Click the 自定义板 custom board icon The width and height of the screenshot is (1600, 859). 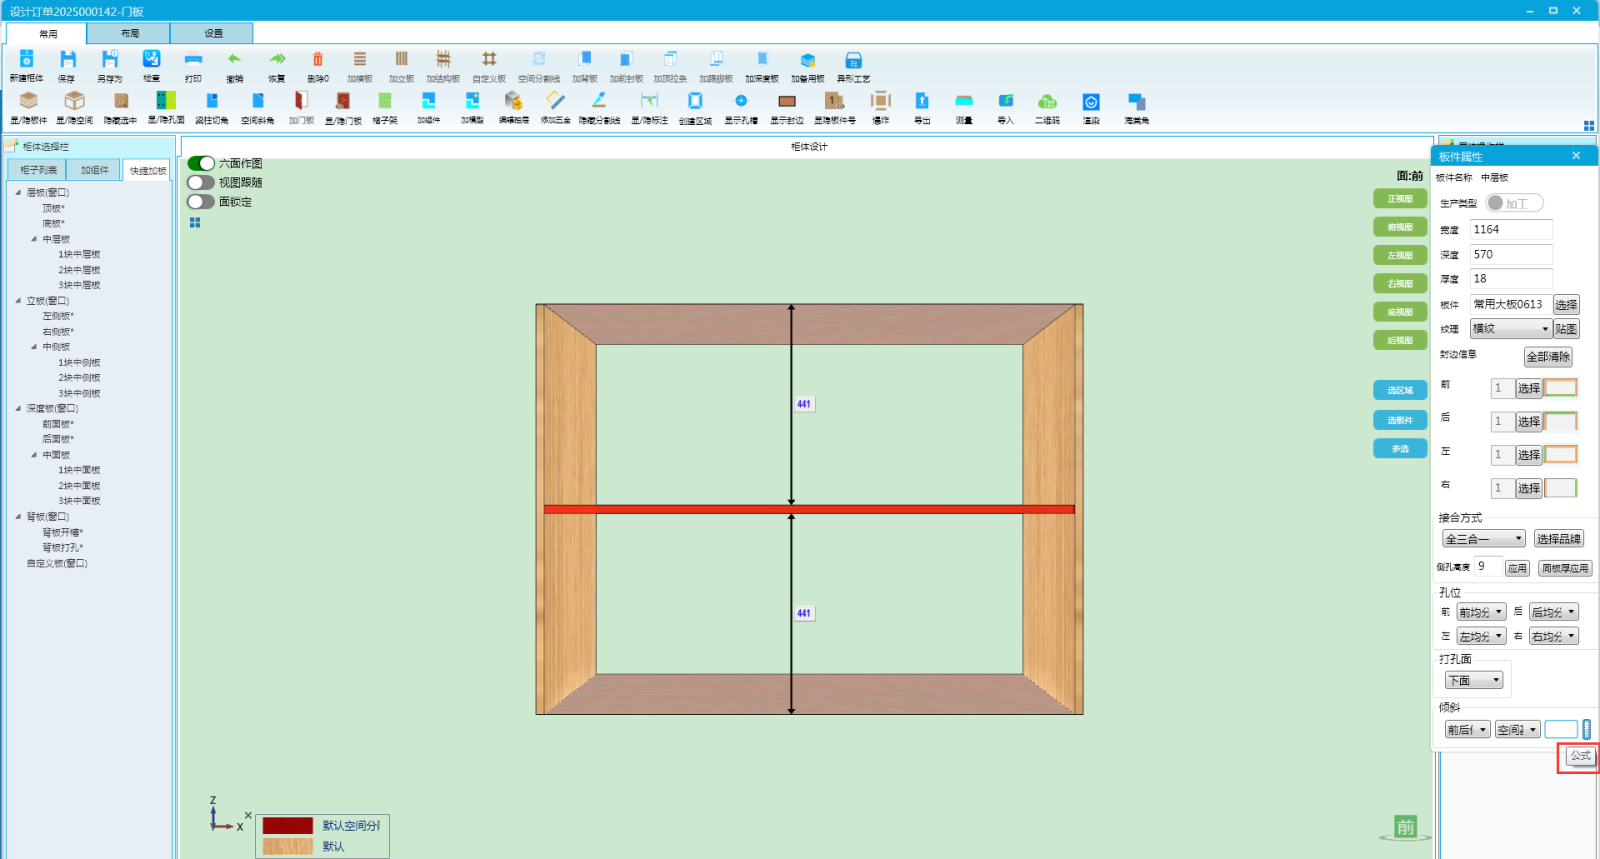[x=489, y=60]
